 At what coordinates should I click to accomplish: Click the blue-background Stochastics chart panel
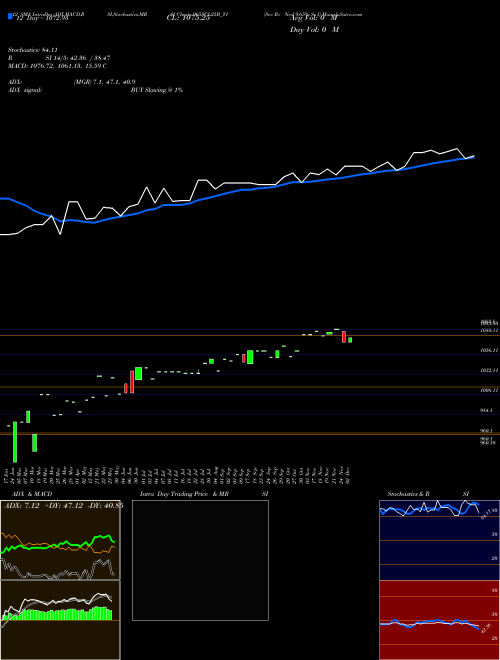pos(439,540)
